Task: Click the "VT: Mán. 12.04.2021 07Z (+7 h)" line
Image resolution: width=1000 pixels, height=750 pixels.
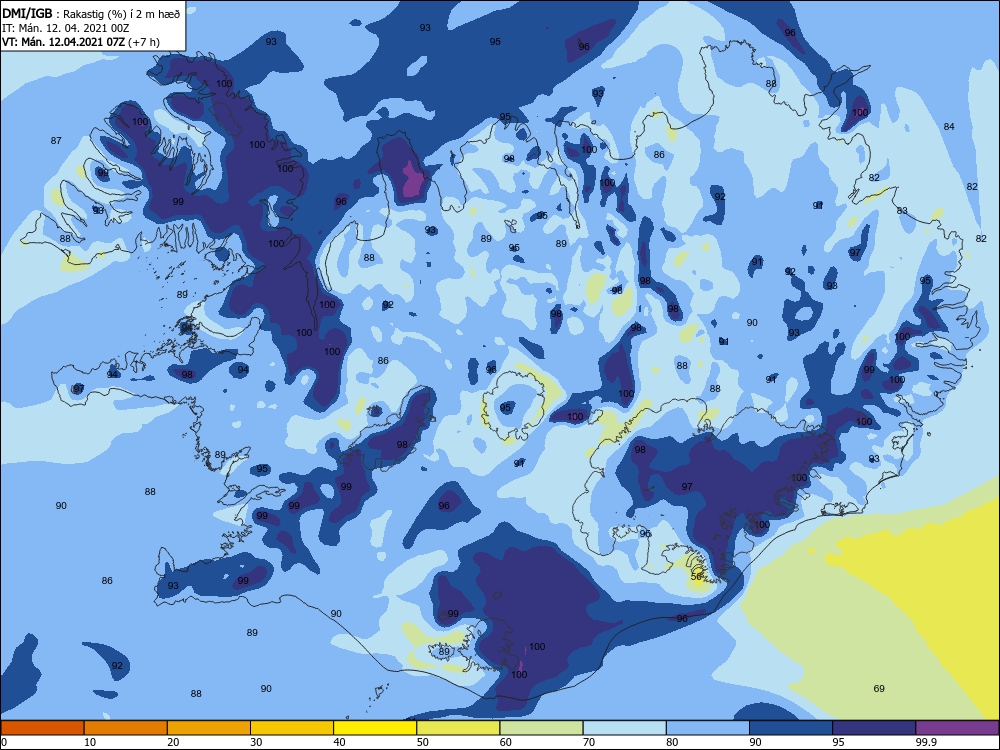Action: tap(81, 42)
